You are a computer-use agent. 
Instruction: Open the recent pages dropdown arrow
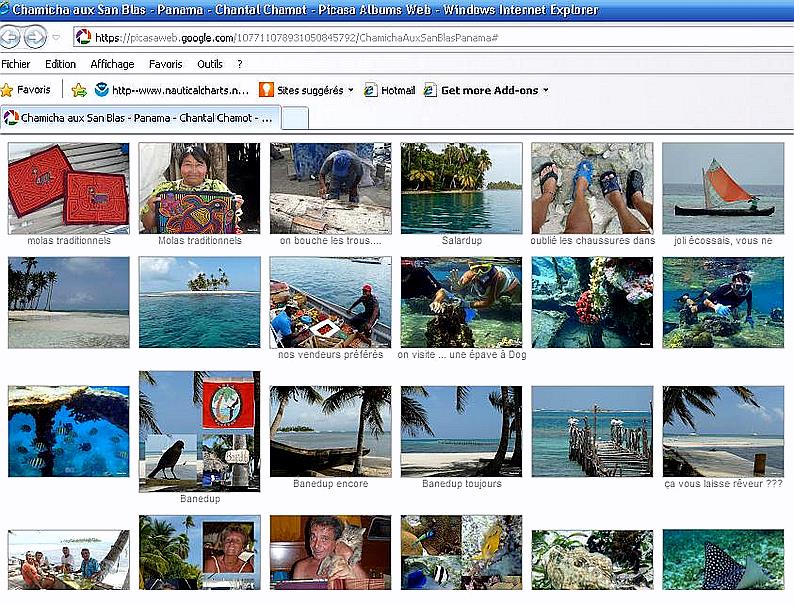click(x=56, y=38)
